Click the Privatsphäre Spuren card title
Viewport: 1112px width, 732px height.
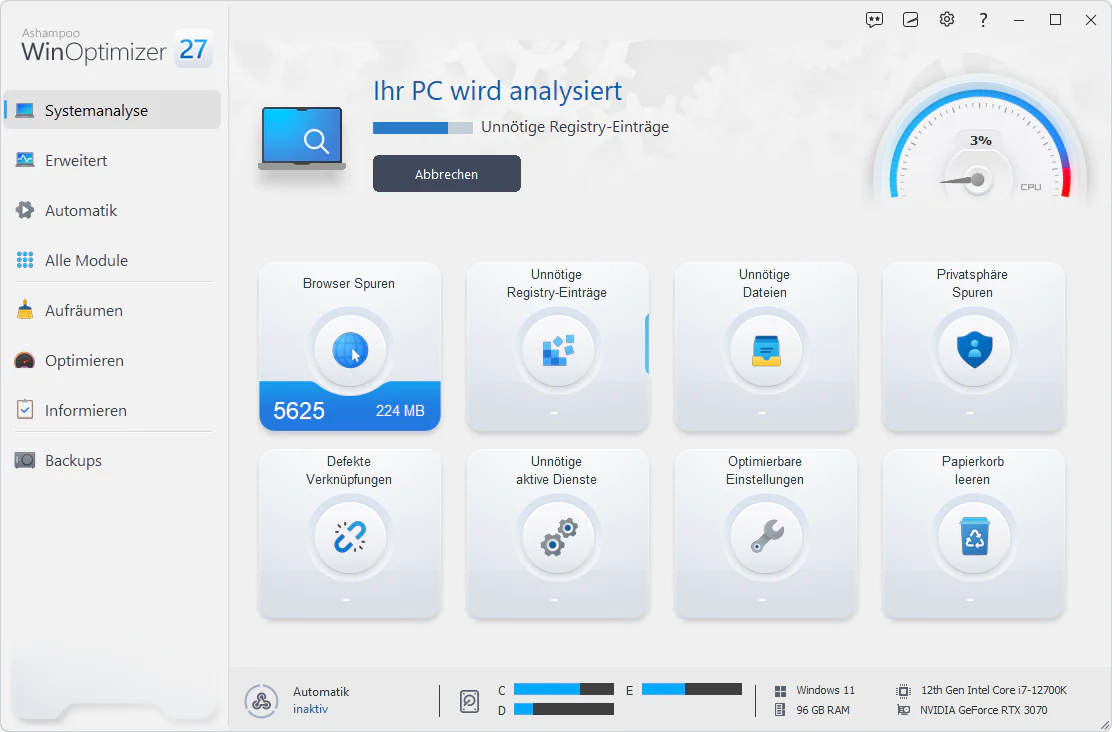tap(972, 283)
